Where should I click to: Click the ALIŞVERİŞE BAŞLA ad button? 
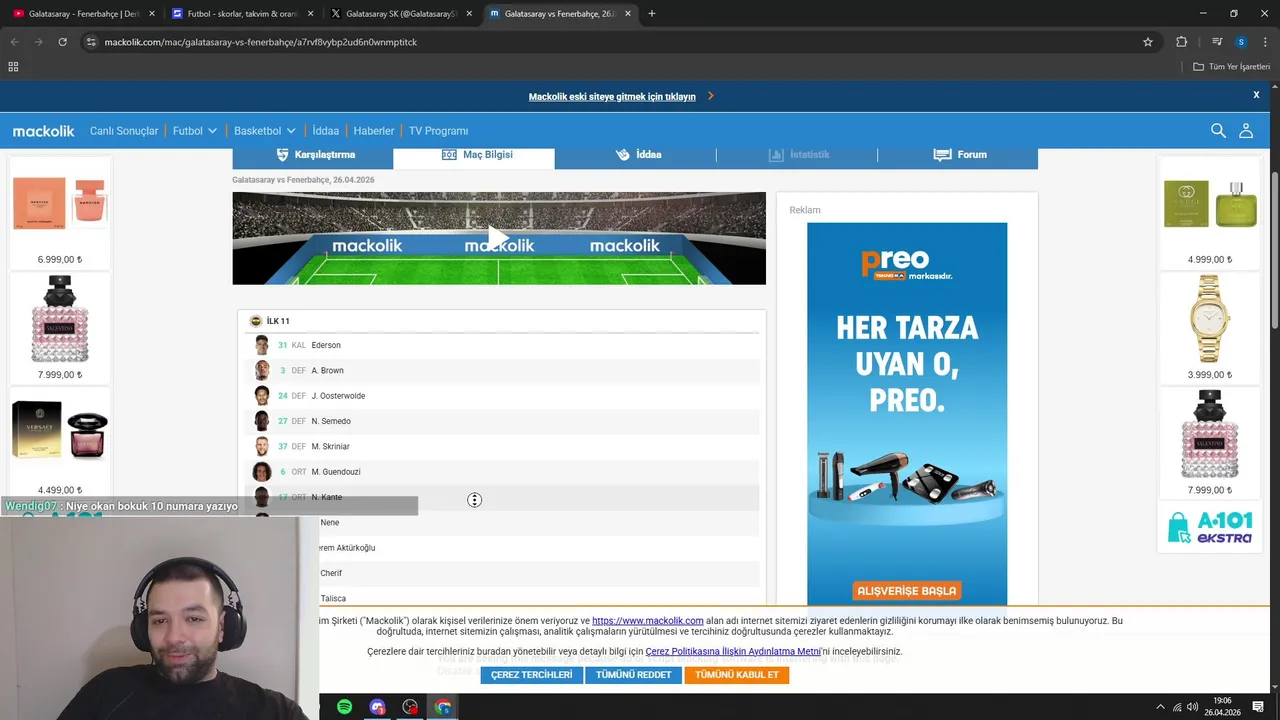coord(906,591)
